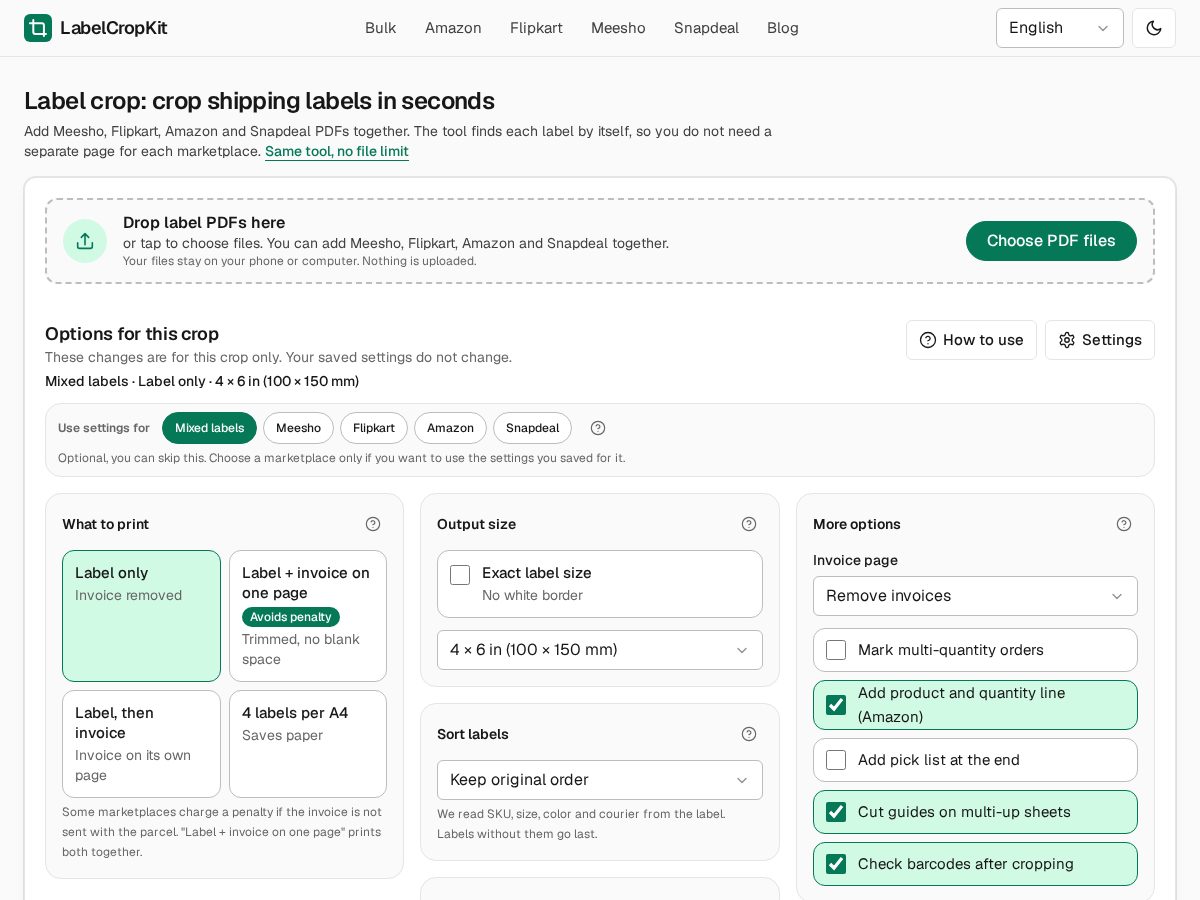The height and width of the screenshot is (900, 1200).
Task: Select Label, then invoice option
Action: [x=141, y=744]
